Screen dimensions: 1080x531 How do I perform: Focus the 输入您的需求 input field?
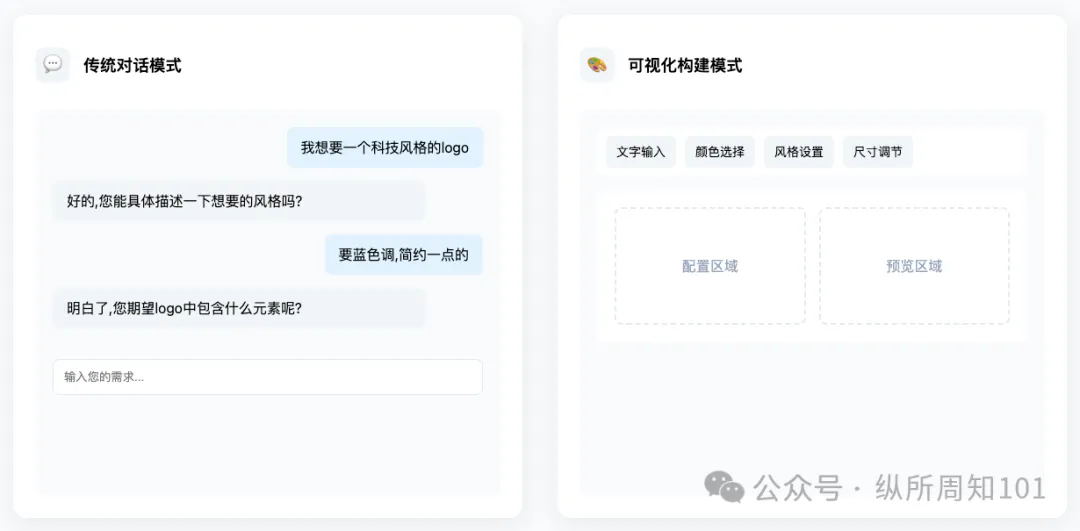pos(268,377)
